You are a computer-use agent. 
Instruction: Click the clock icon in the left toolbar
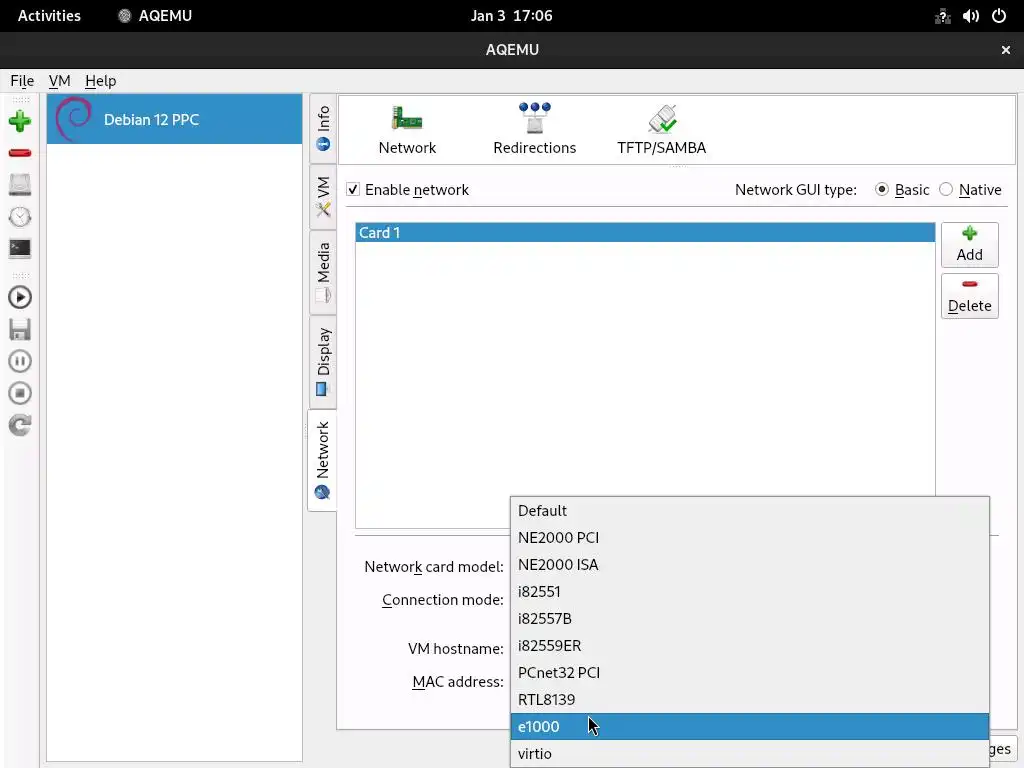(x=20, y=217)
